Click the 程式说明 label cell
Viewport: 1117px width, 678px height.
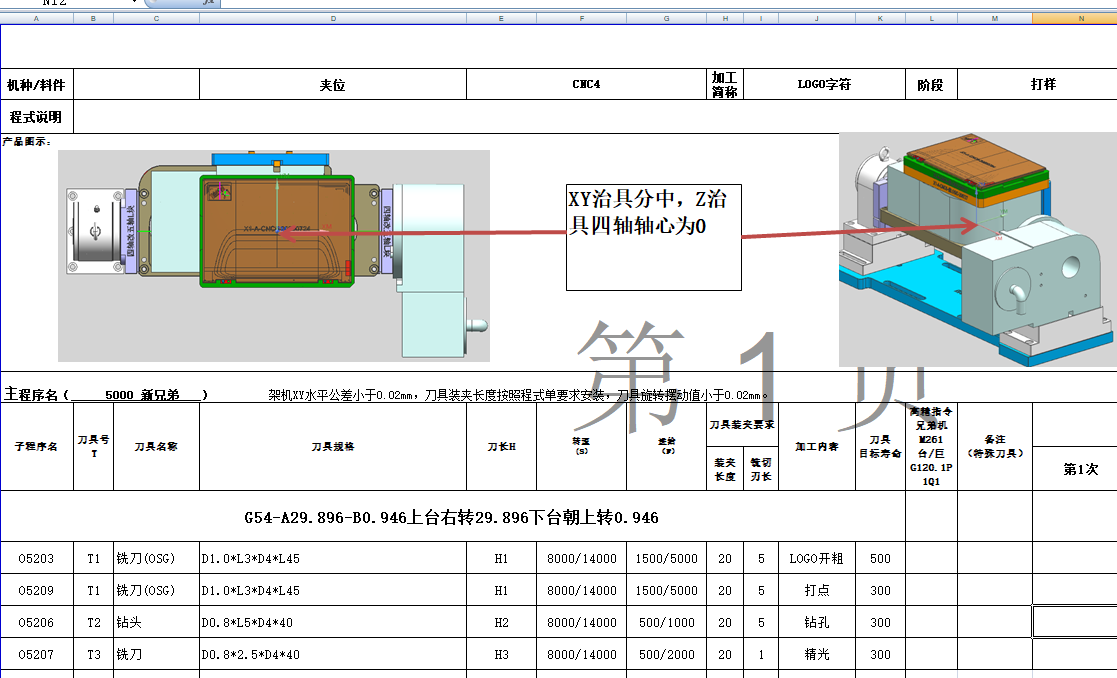[x=37, y=115]
